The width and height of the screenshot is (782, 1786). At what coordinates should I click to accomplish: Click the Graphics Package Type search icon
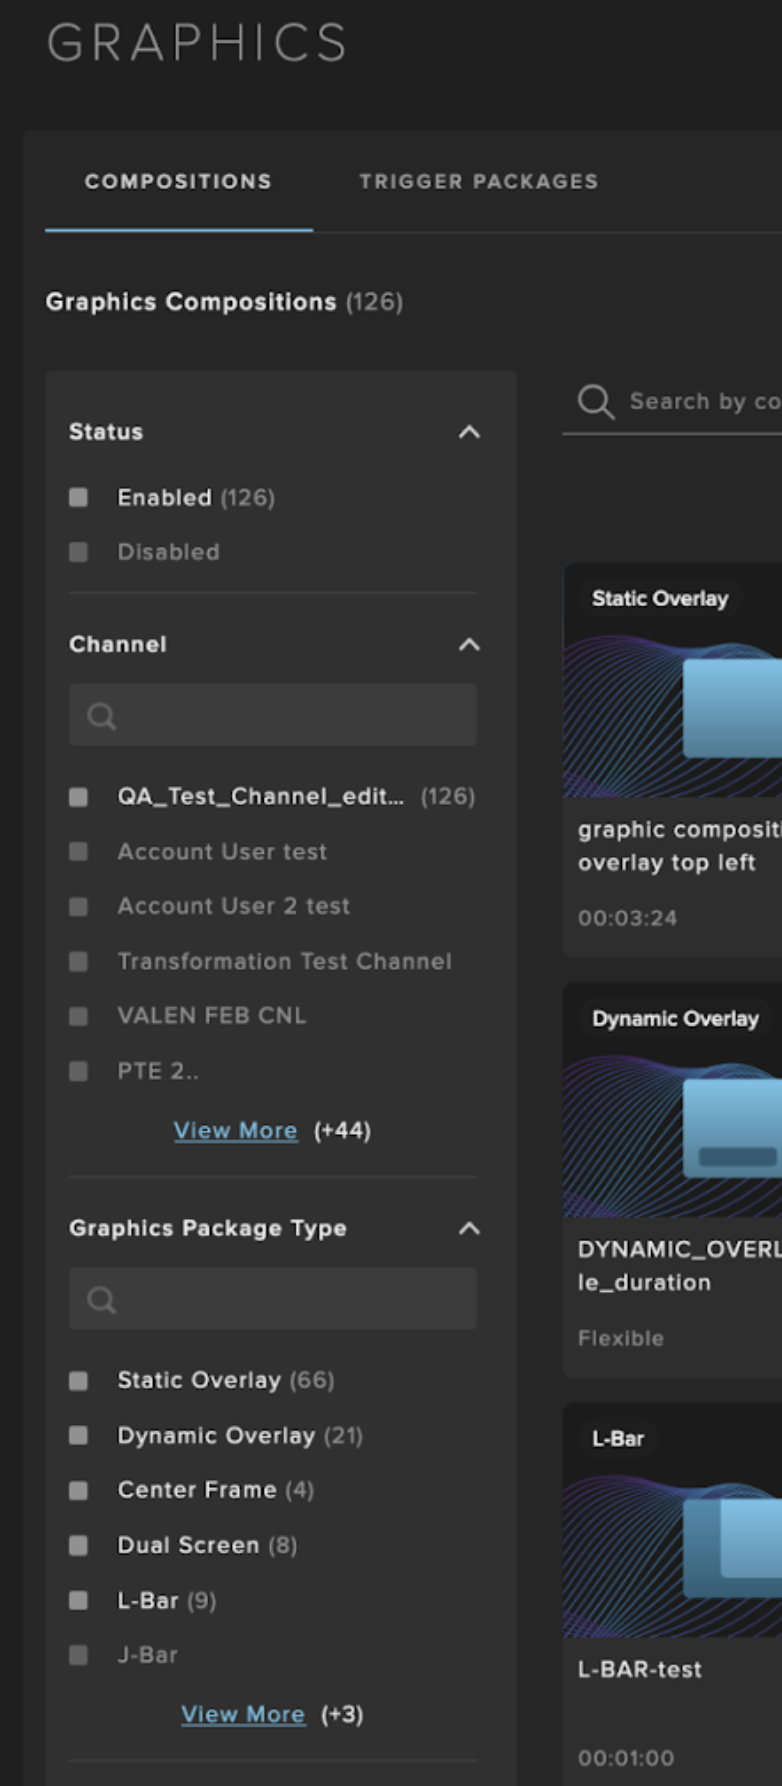coord(101,1300)
